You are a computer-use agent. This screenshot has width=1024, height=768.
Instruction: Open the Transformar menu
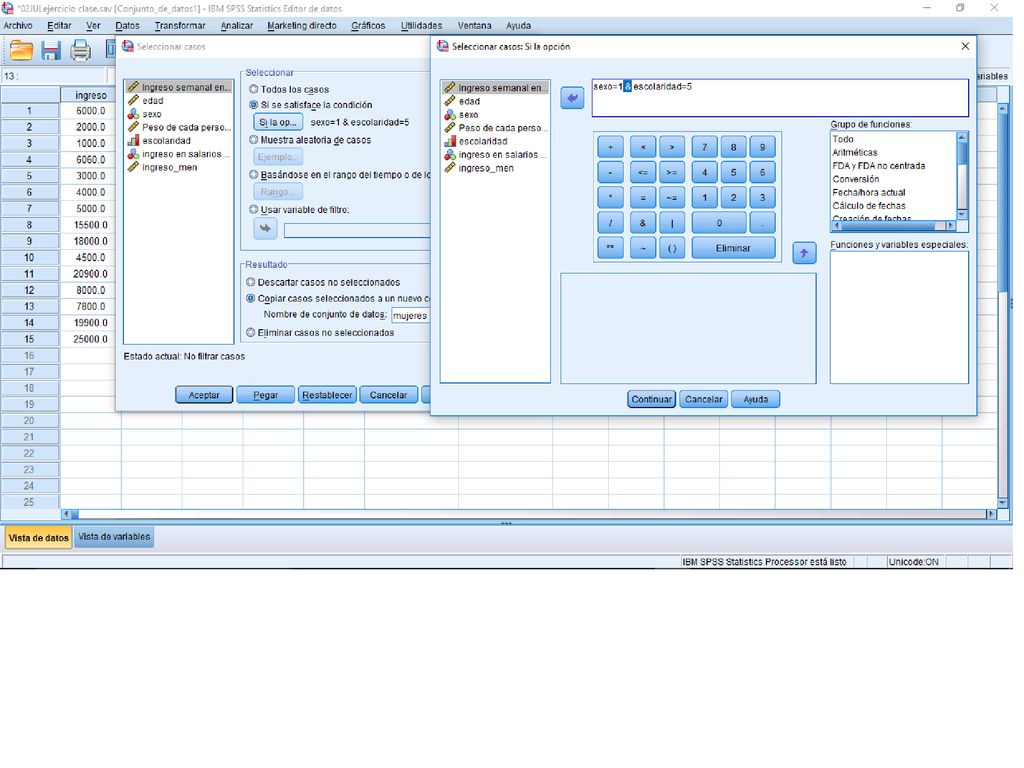pos(180,25)
